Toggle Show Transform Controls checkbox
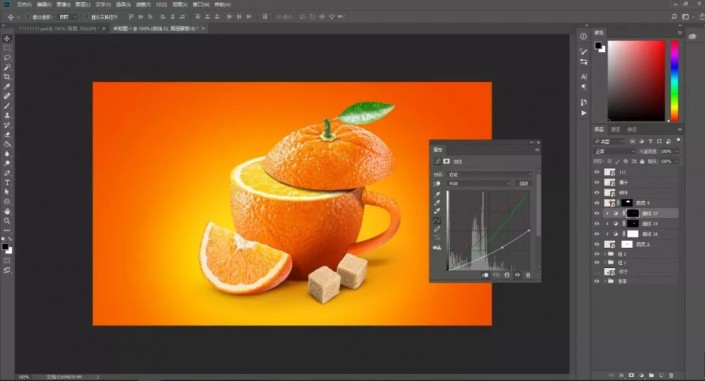Screen dimensions: 705x381 pos(87,17)
